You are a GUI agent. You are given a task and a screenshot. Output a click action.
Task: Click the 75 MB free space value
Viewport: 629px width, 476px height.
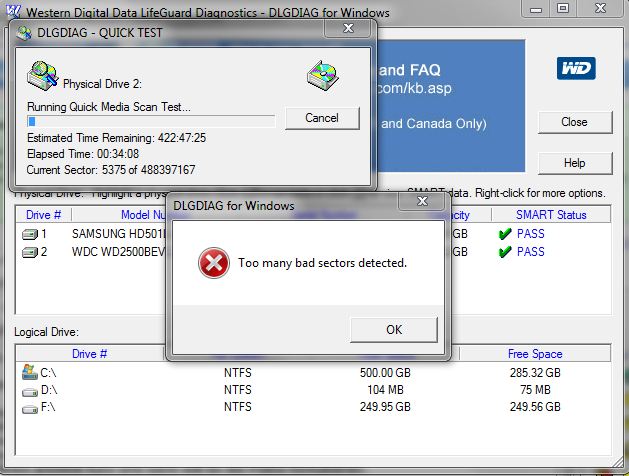tap(535, 390)
